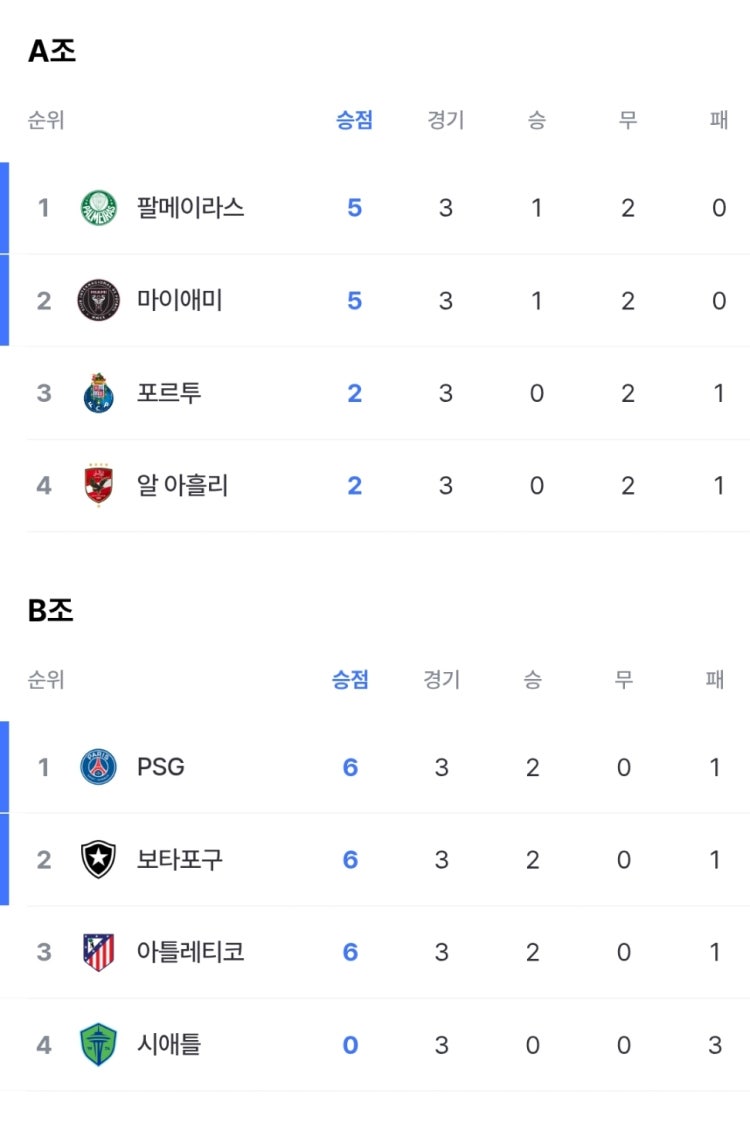Open the PSG club logo

(99, 767)
